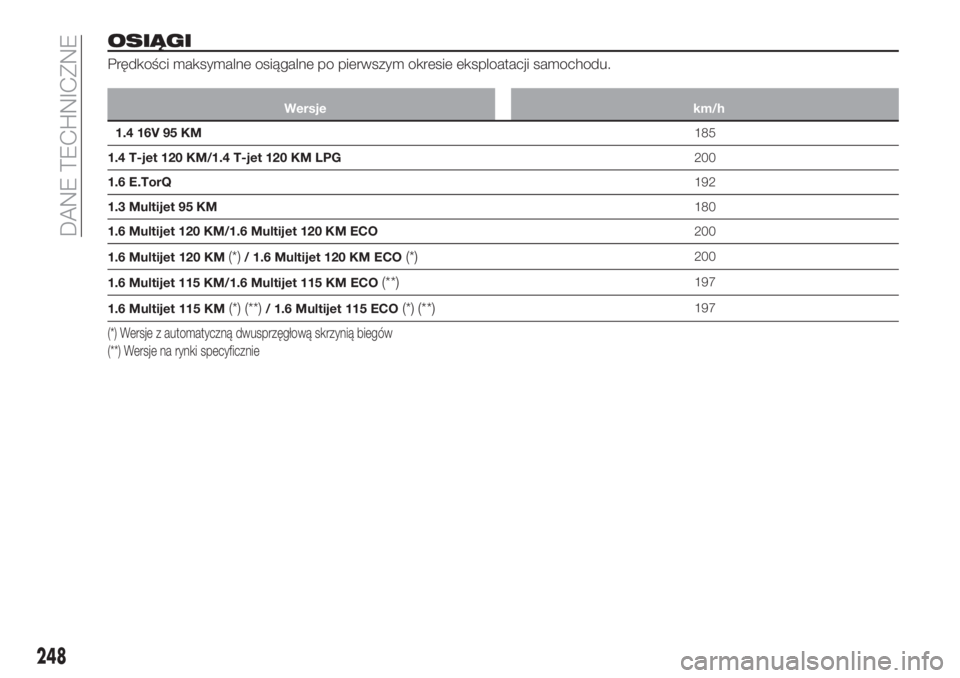Click 197 in the 115 KM (*) (**) row
Screen dimensions: 960x678
pos(705,308)
